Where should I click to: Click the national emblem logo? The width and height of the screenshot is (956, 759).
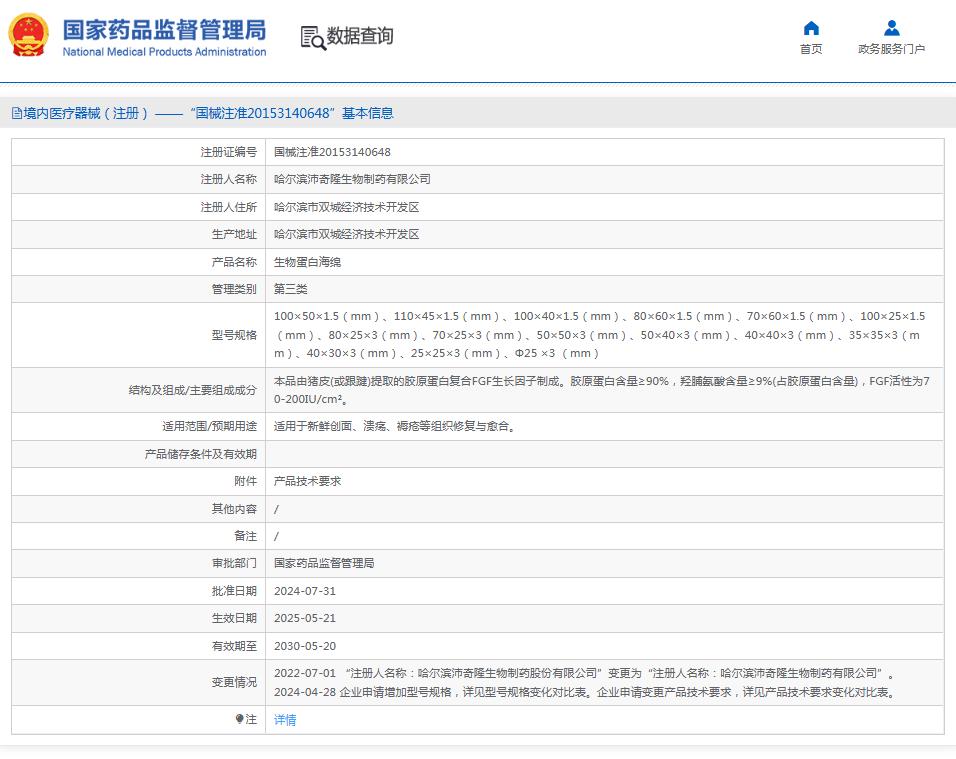pos(29,36)
